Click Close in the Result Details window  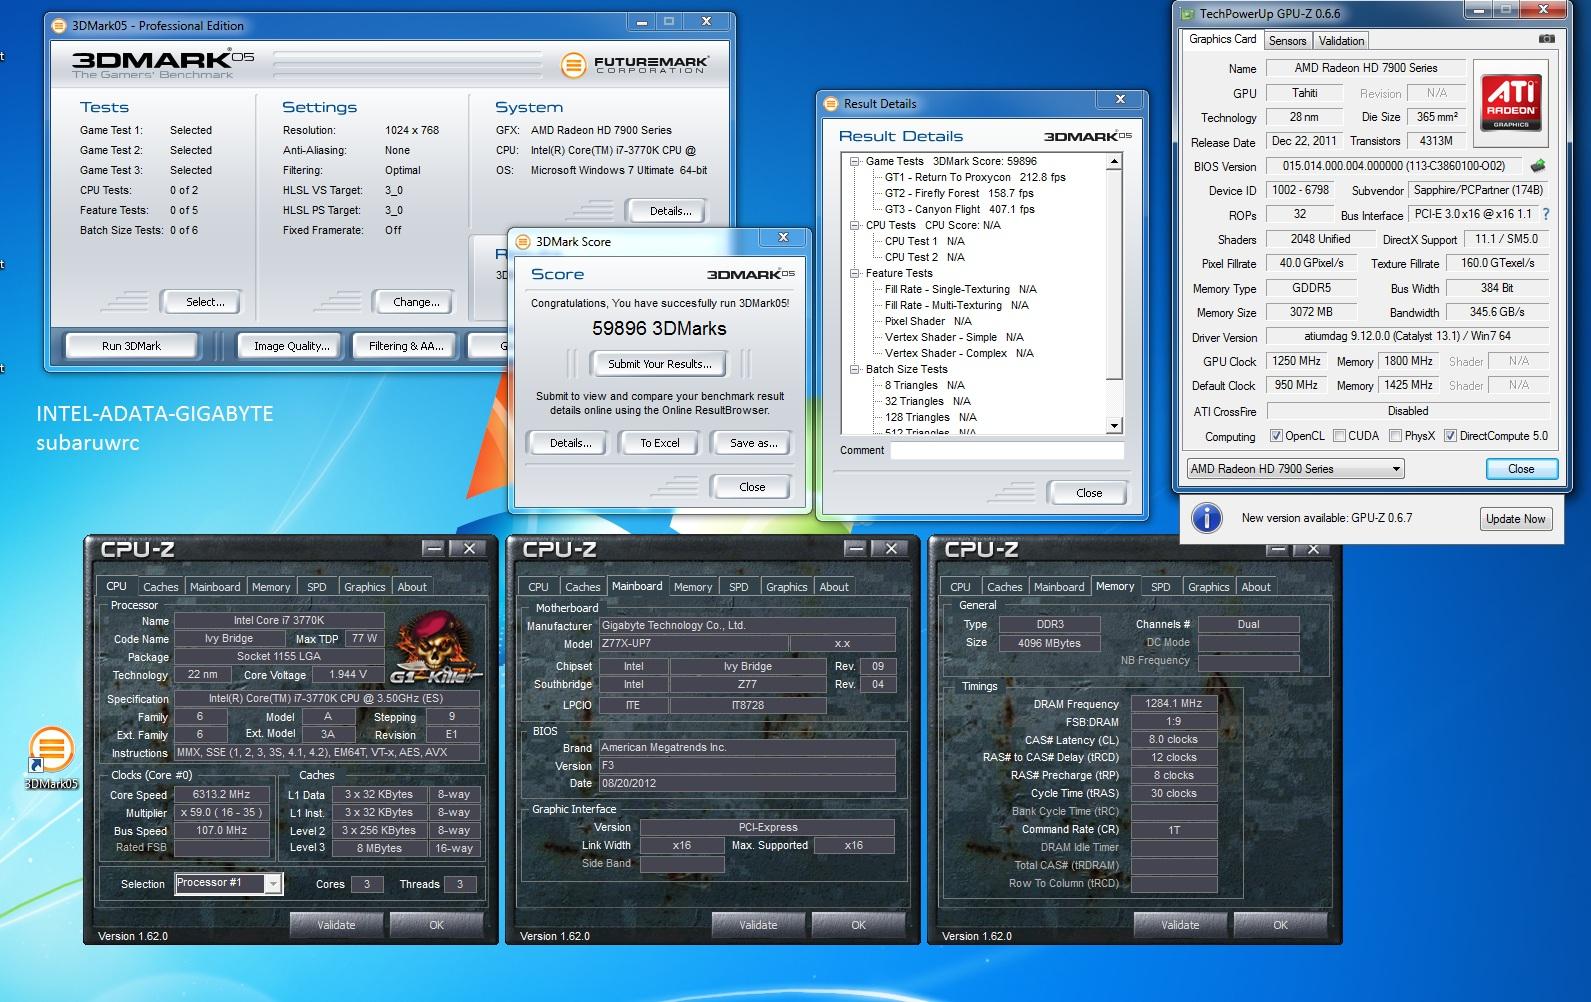coord(1089,493)
